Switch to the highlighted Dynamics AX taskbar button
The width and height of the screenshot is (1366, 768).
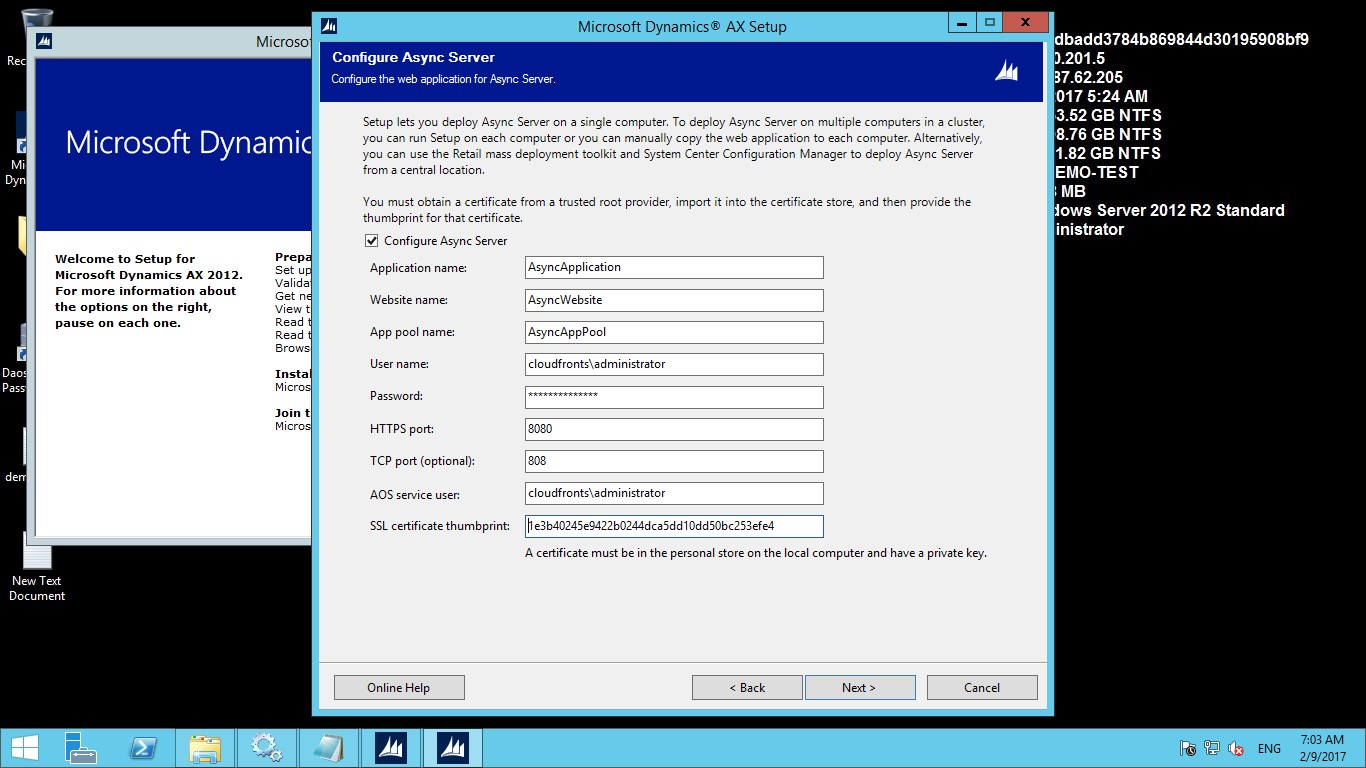point(453,748)
